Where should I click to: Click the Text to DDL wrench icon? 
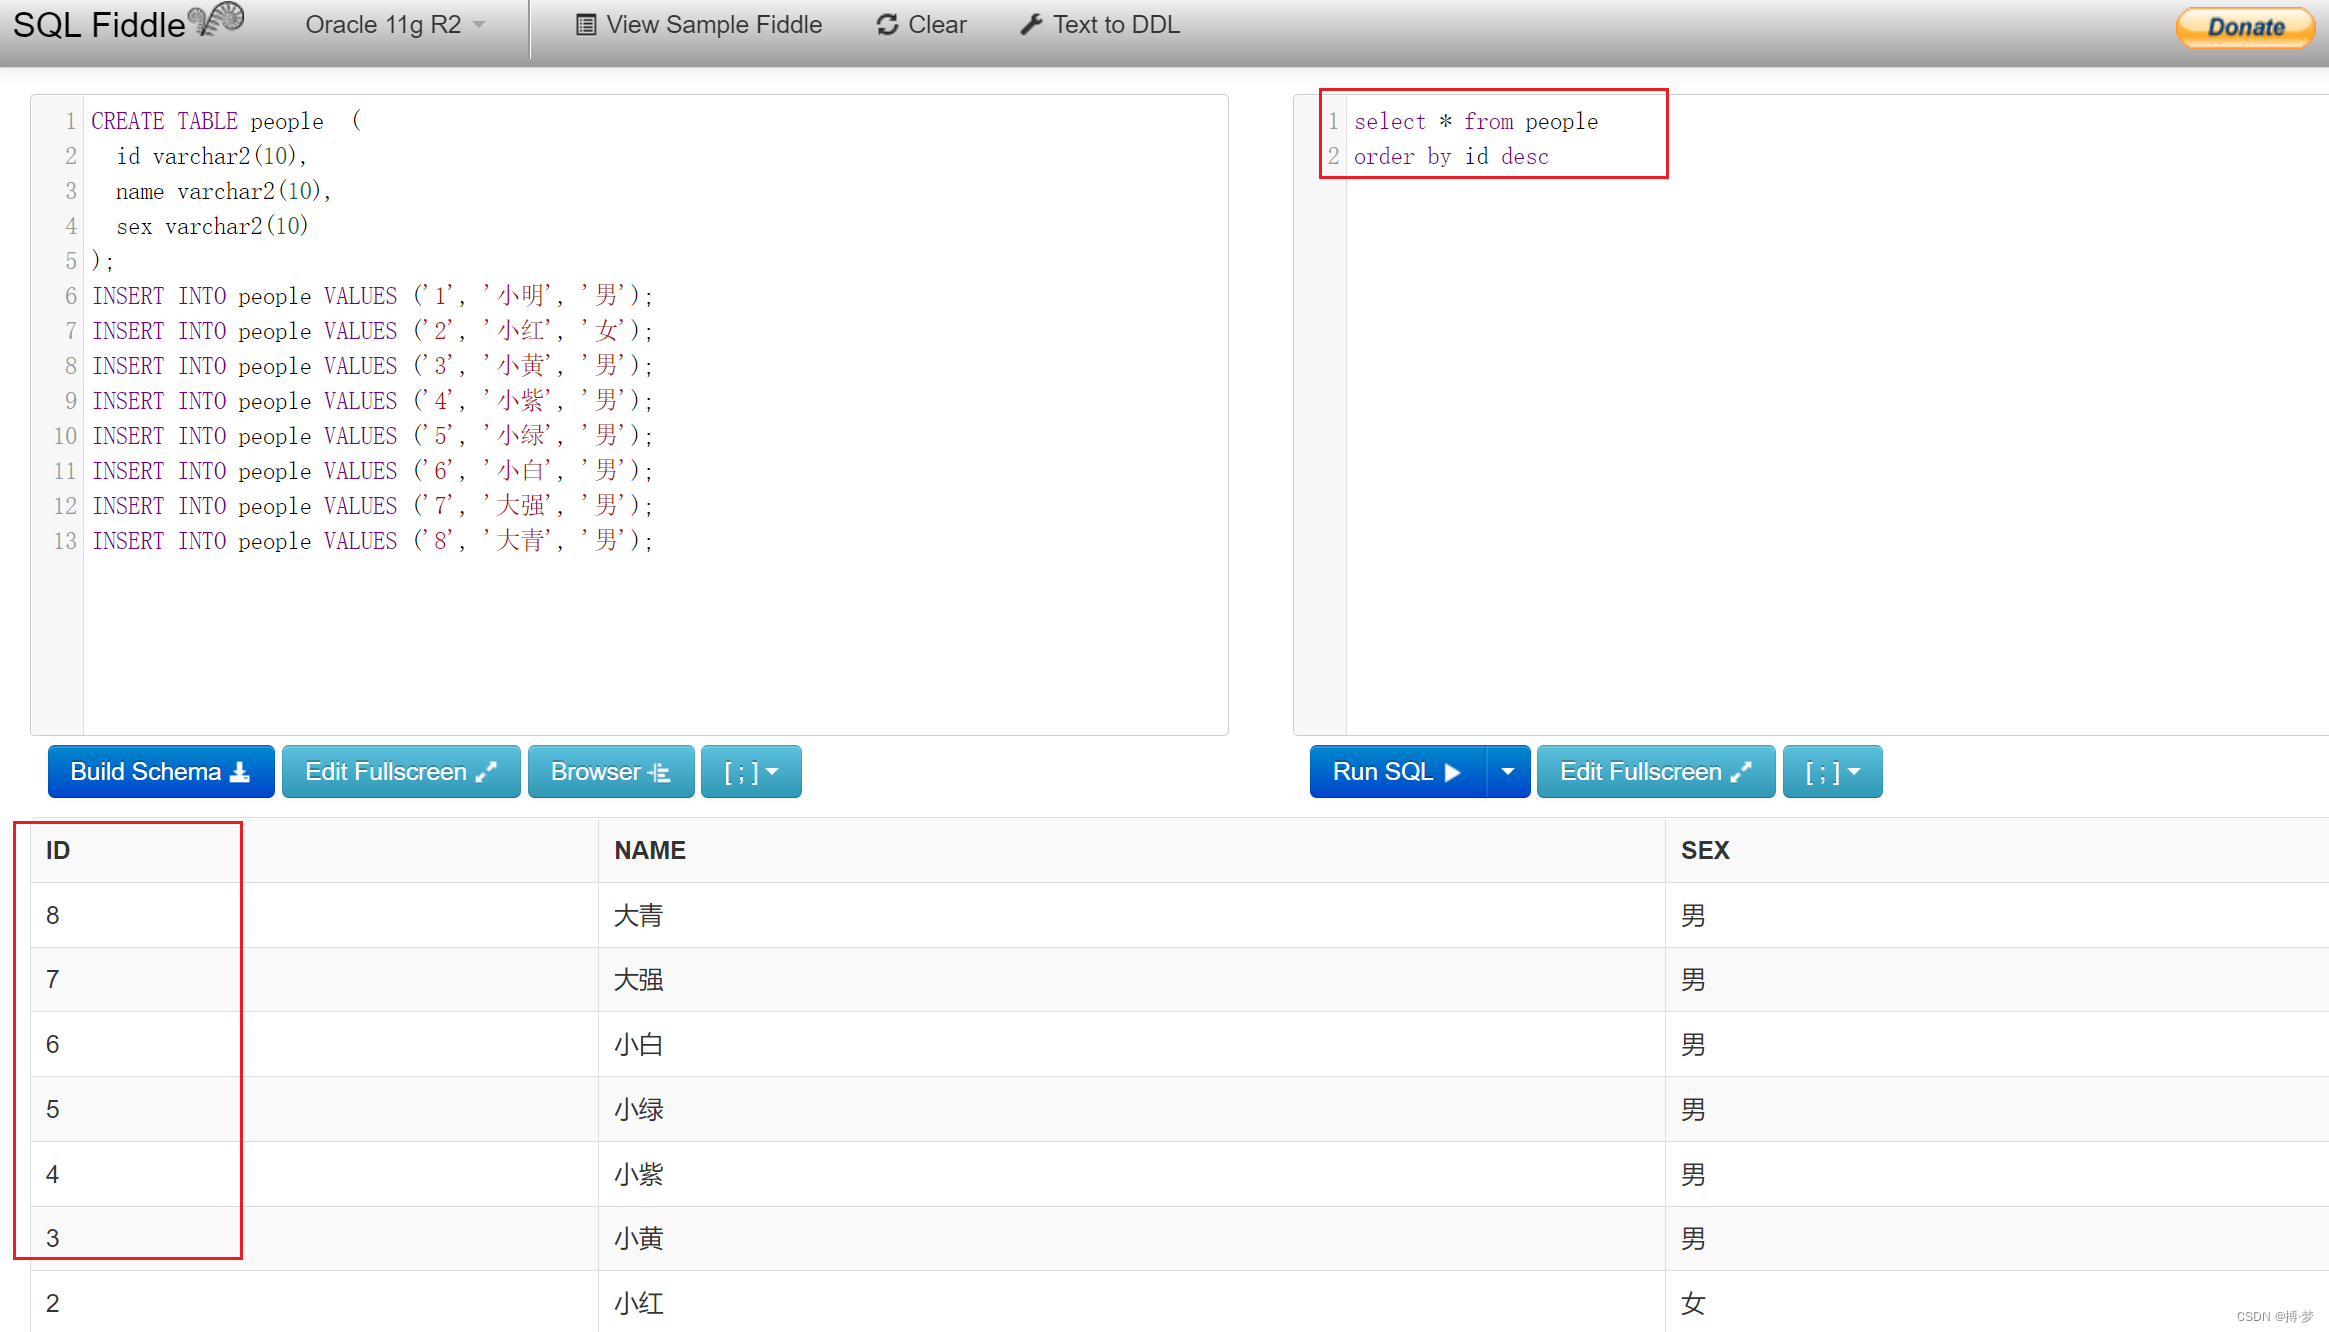[1031, 25]
